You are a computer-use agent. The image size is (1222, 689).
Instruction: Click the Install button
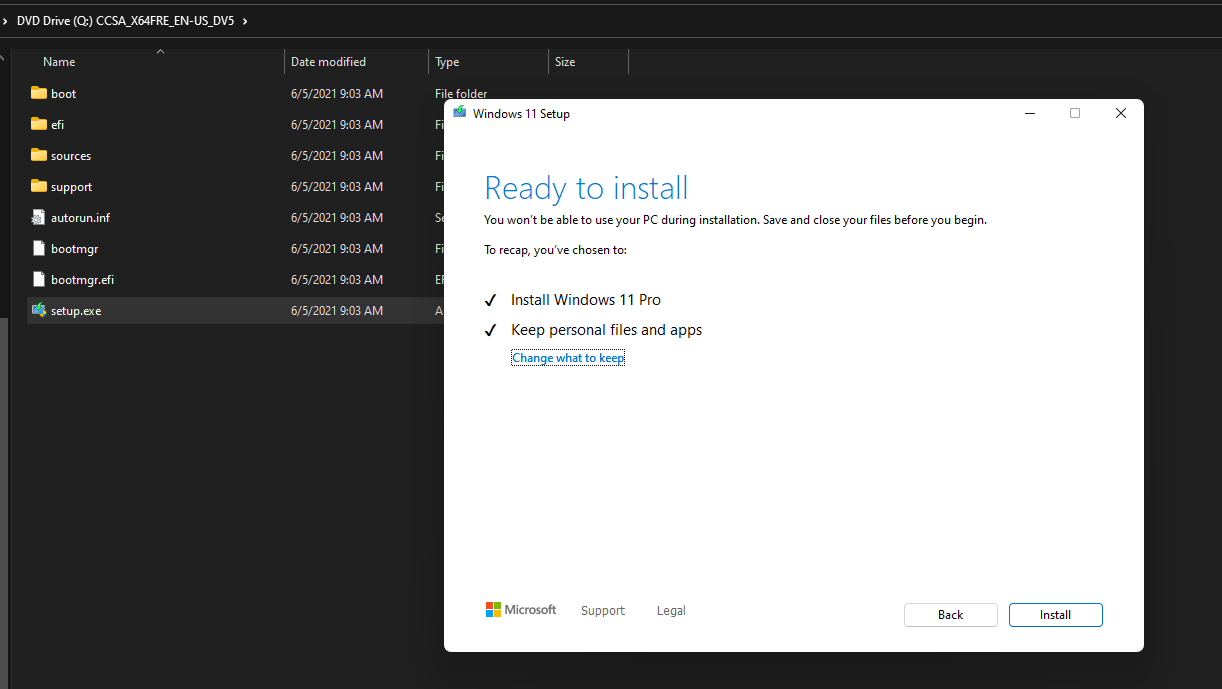1055,615
